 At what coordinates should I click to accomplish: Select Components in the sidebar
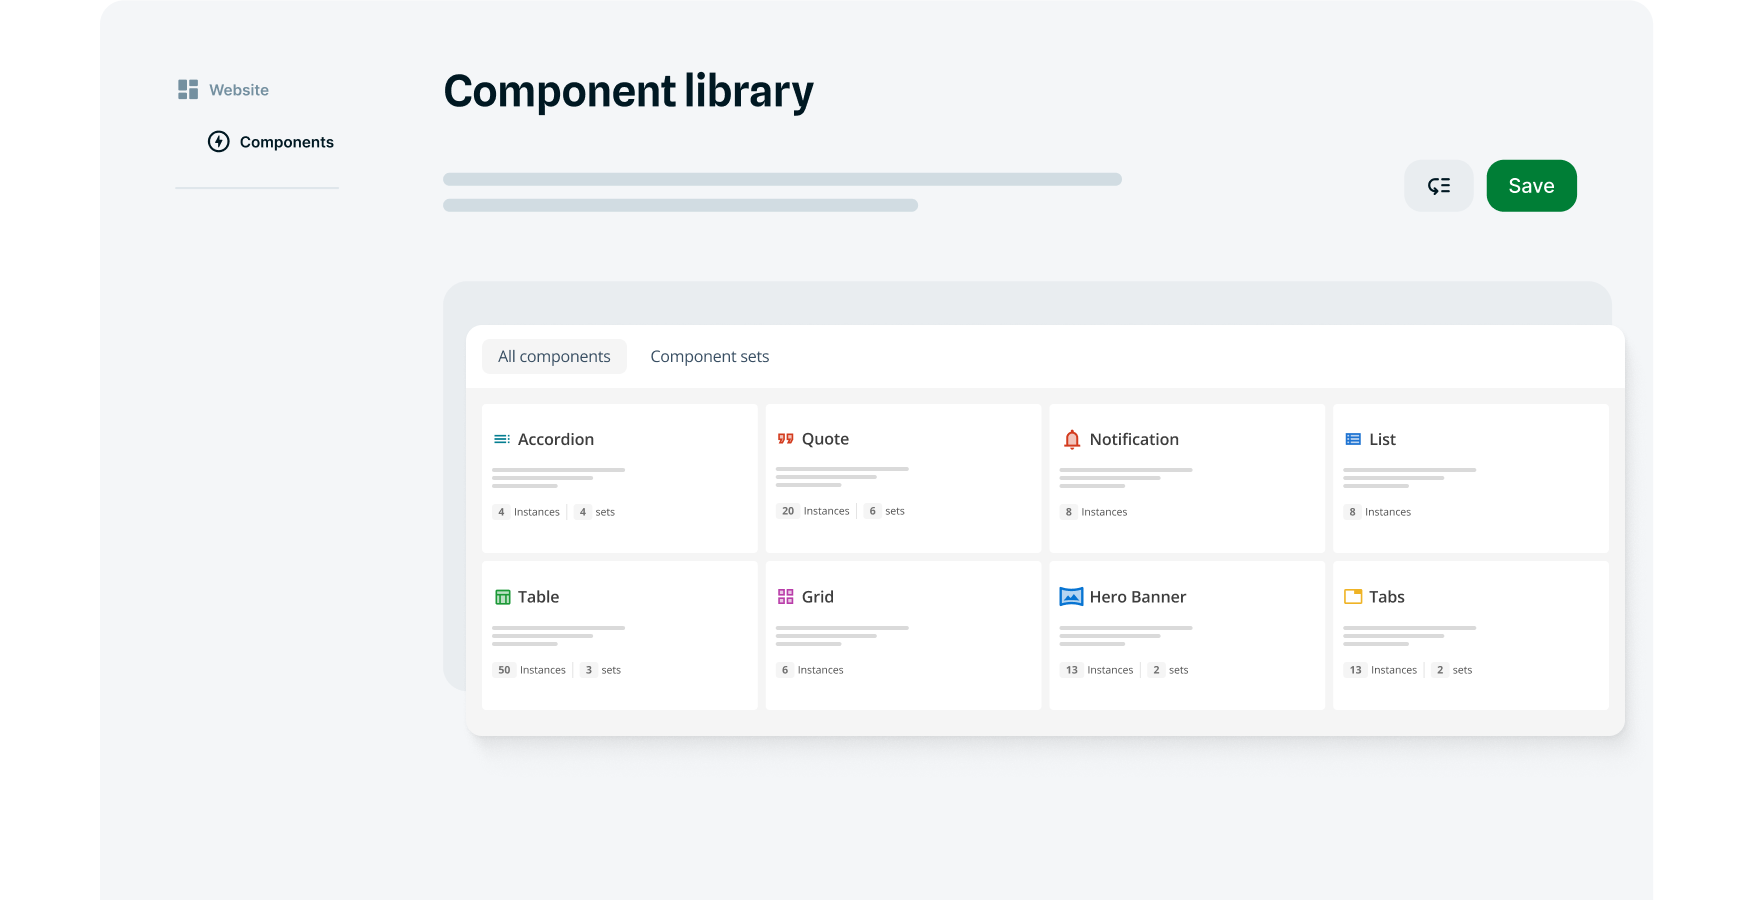point(286,142)
